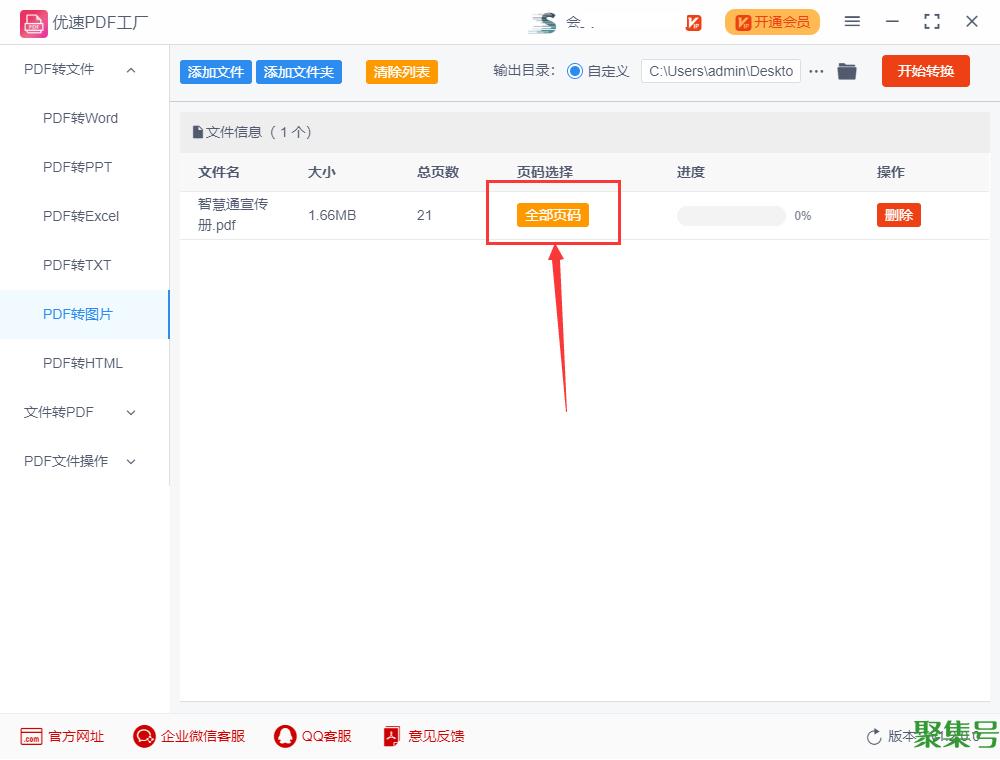Switch to PDF转Excel
Viewport: 1000px width, 760px height.
[x=80, y=216]
